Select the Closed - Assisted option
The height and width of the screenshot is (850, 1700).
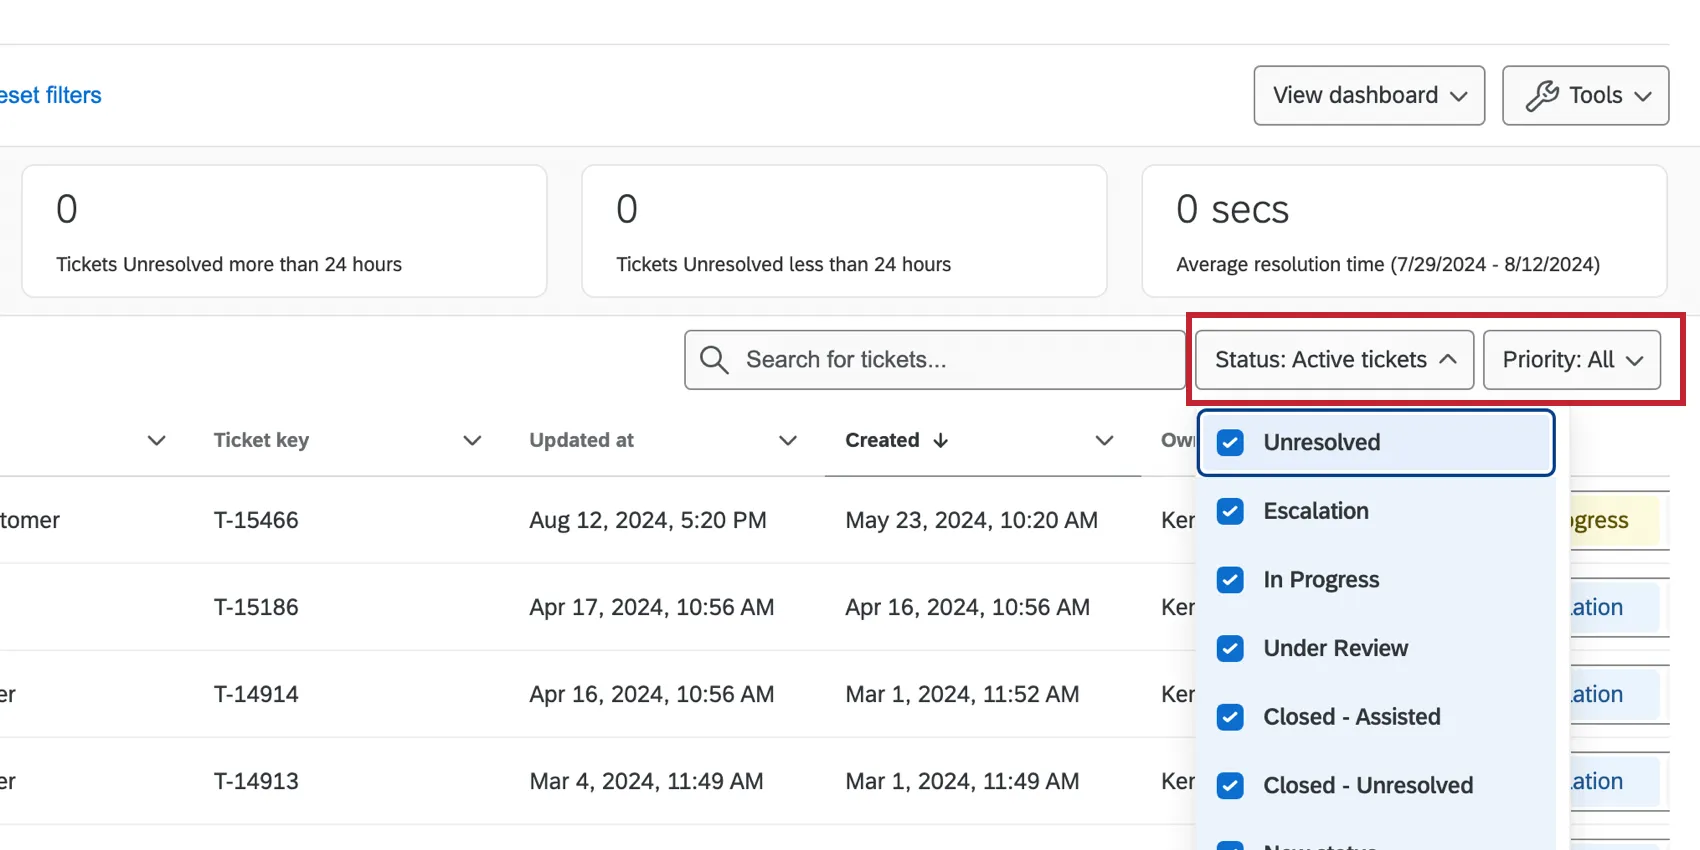pos(1351,717)
